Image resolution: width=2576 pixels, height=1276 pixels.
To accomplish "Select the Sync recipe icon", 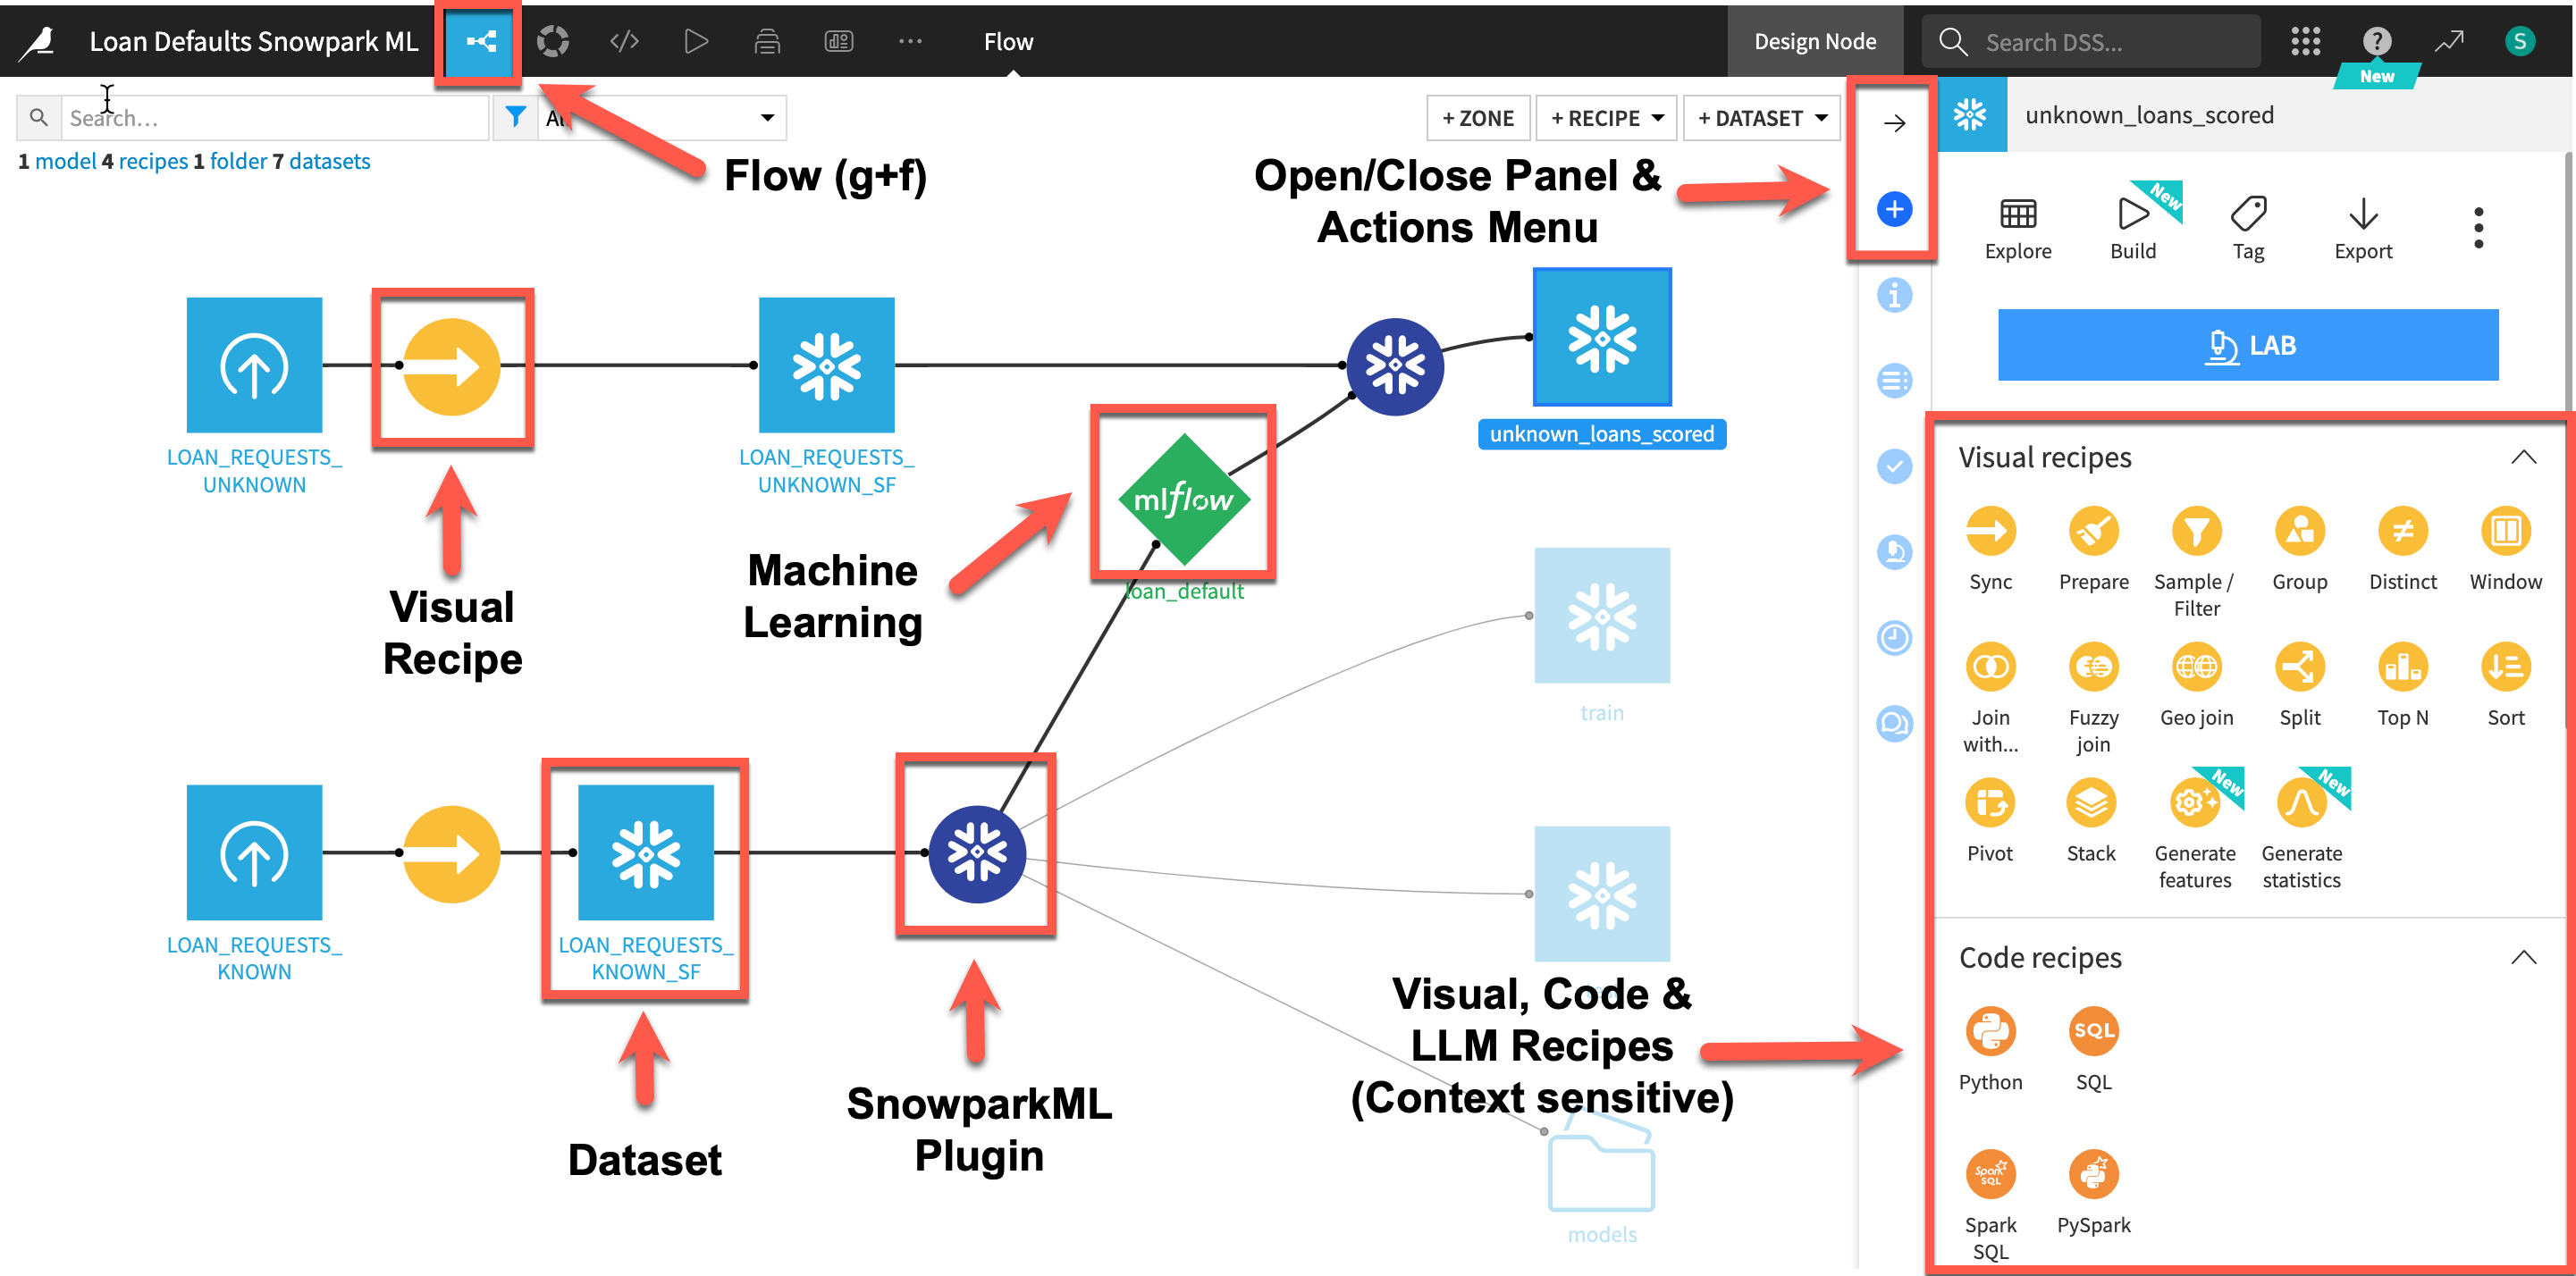I will 1990,532.
